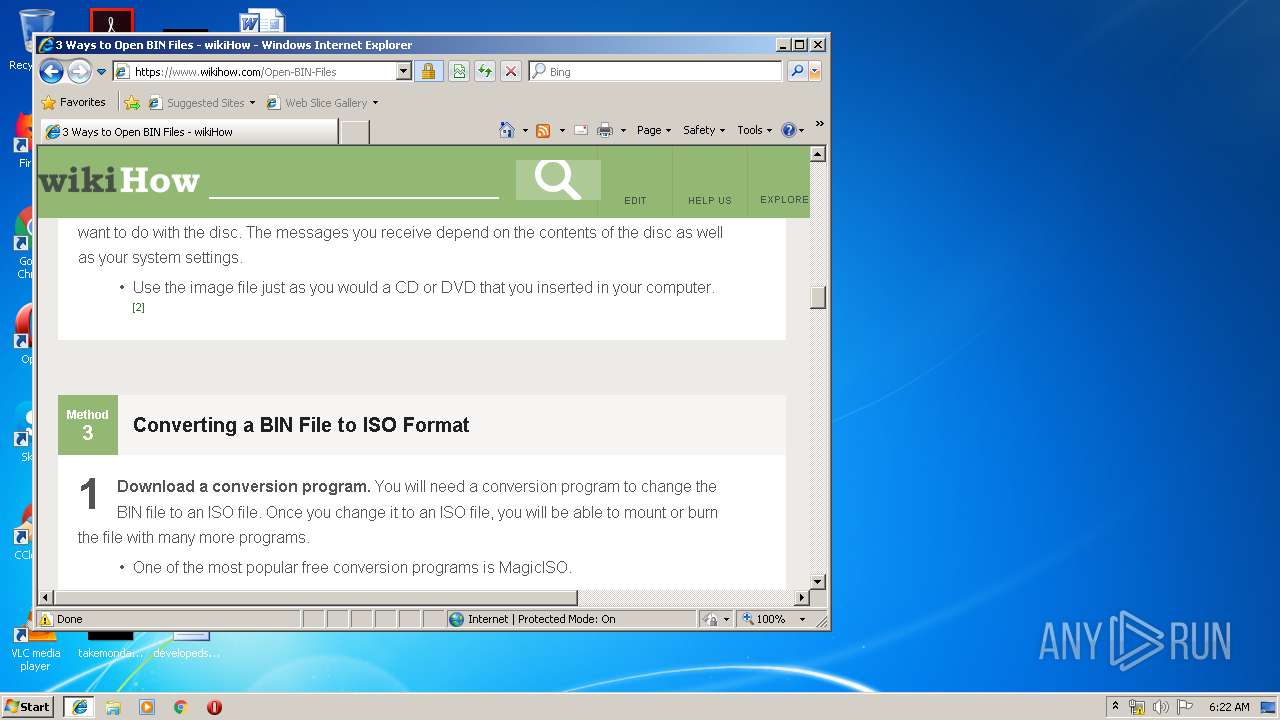Click the Read Mail envelope icon
The height and width of the screenshot is (720, 1280).
pyautogui.click(x=580, y=130)
